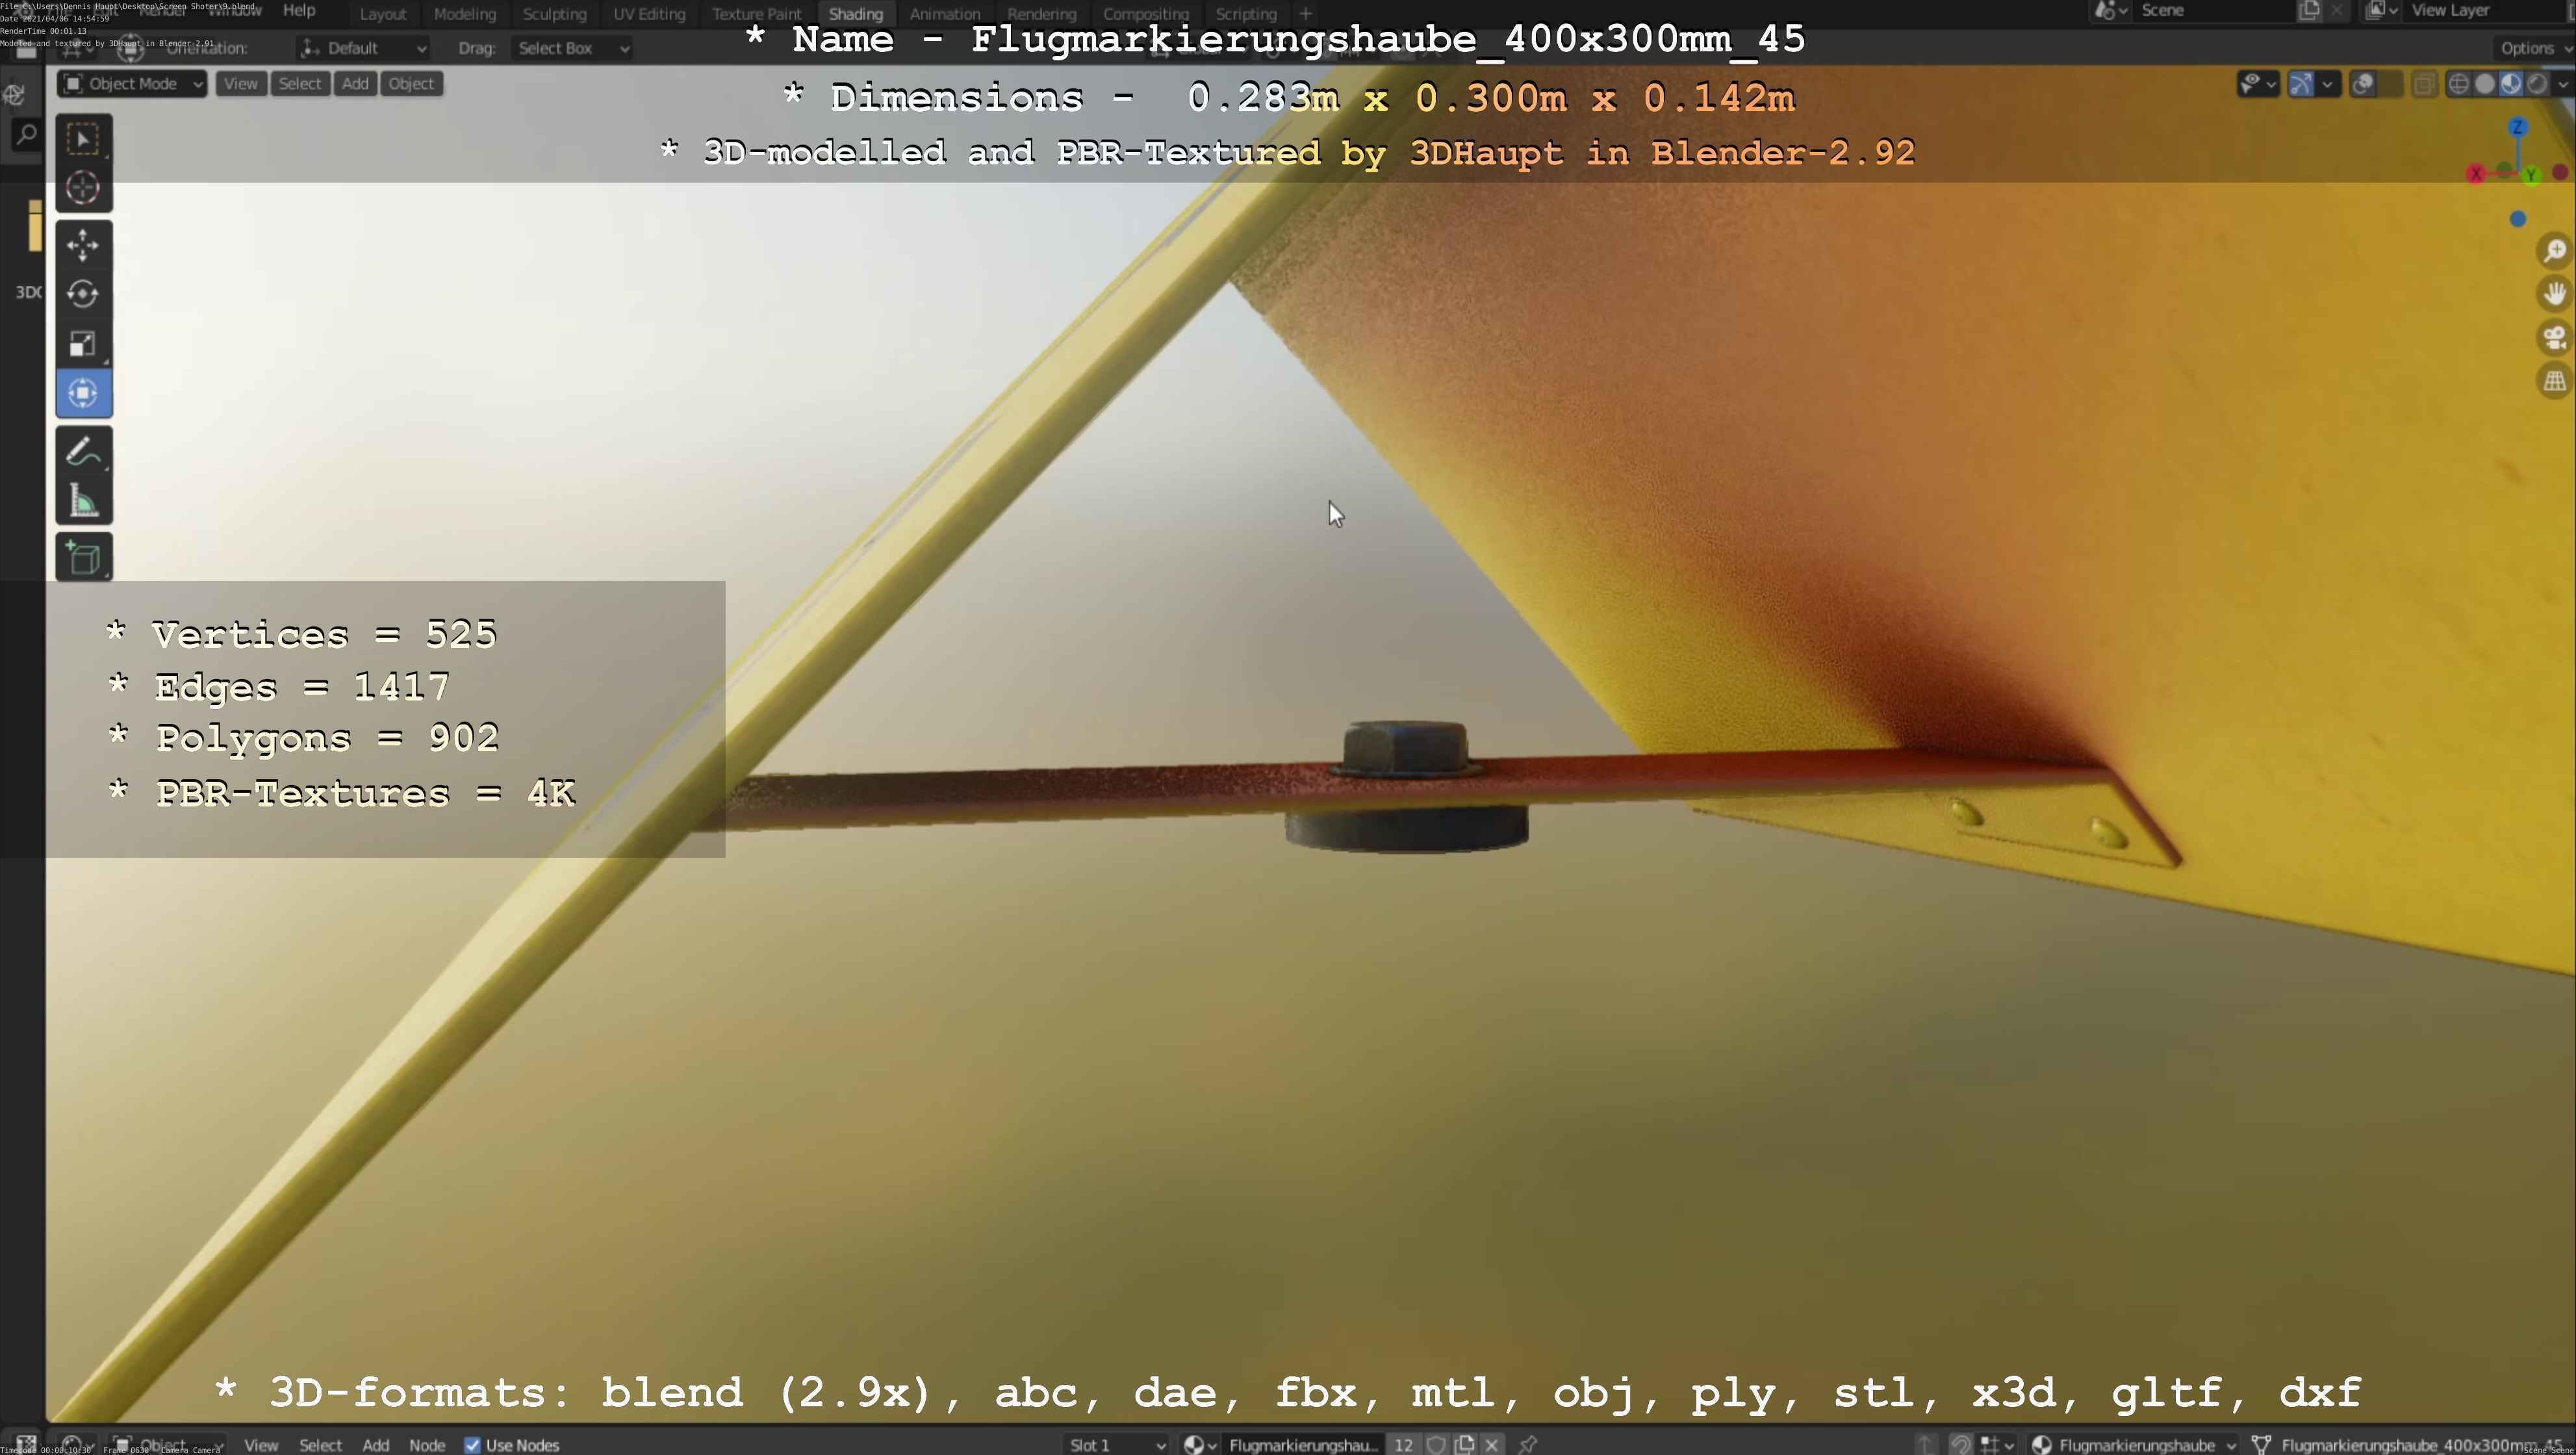The image size is (2576, 1455).
Task: Uncheck the Use Nodes checkbox
Action: 472,1444
